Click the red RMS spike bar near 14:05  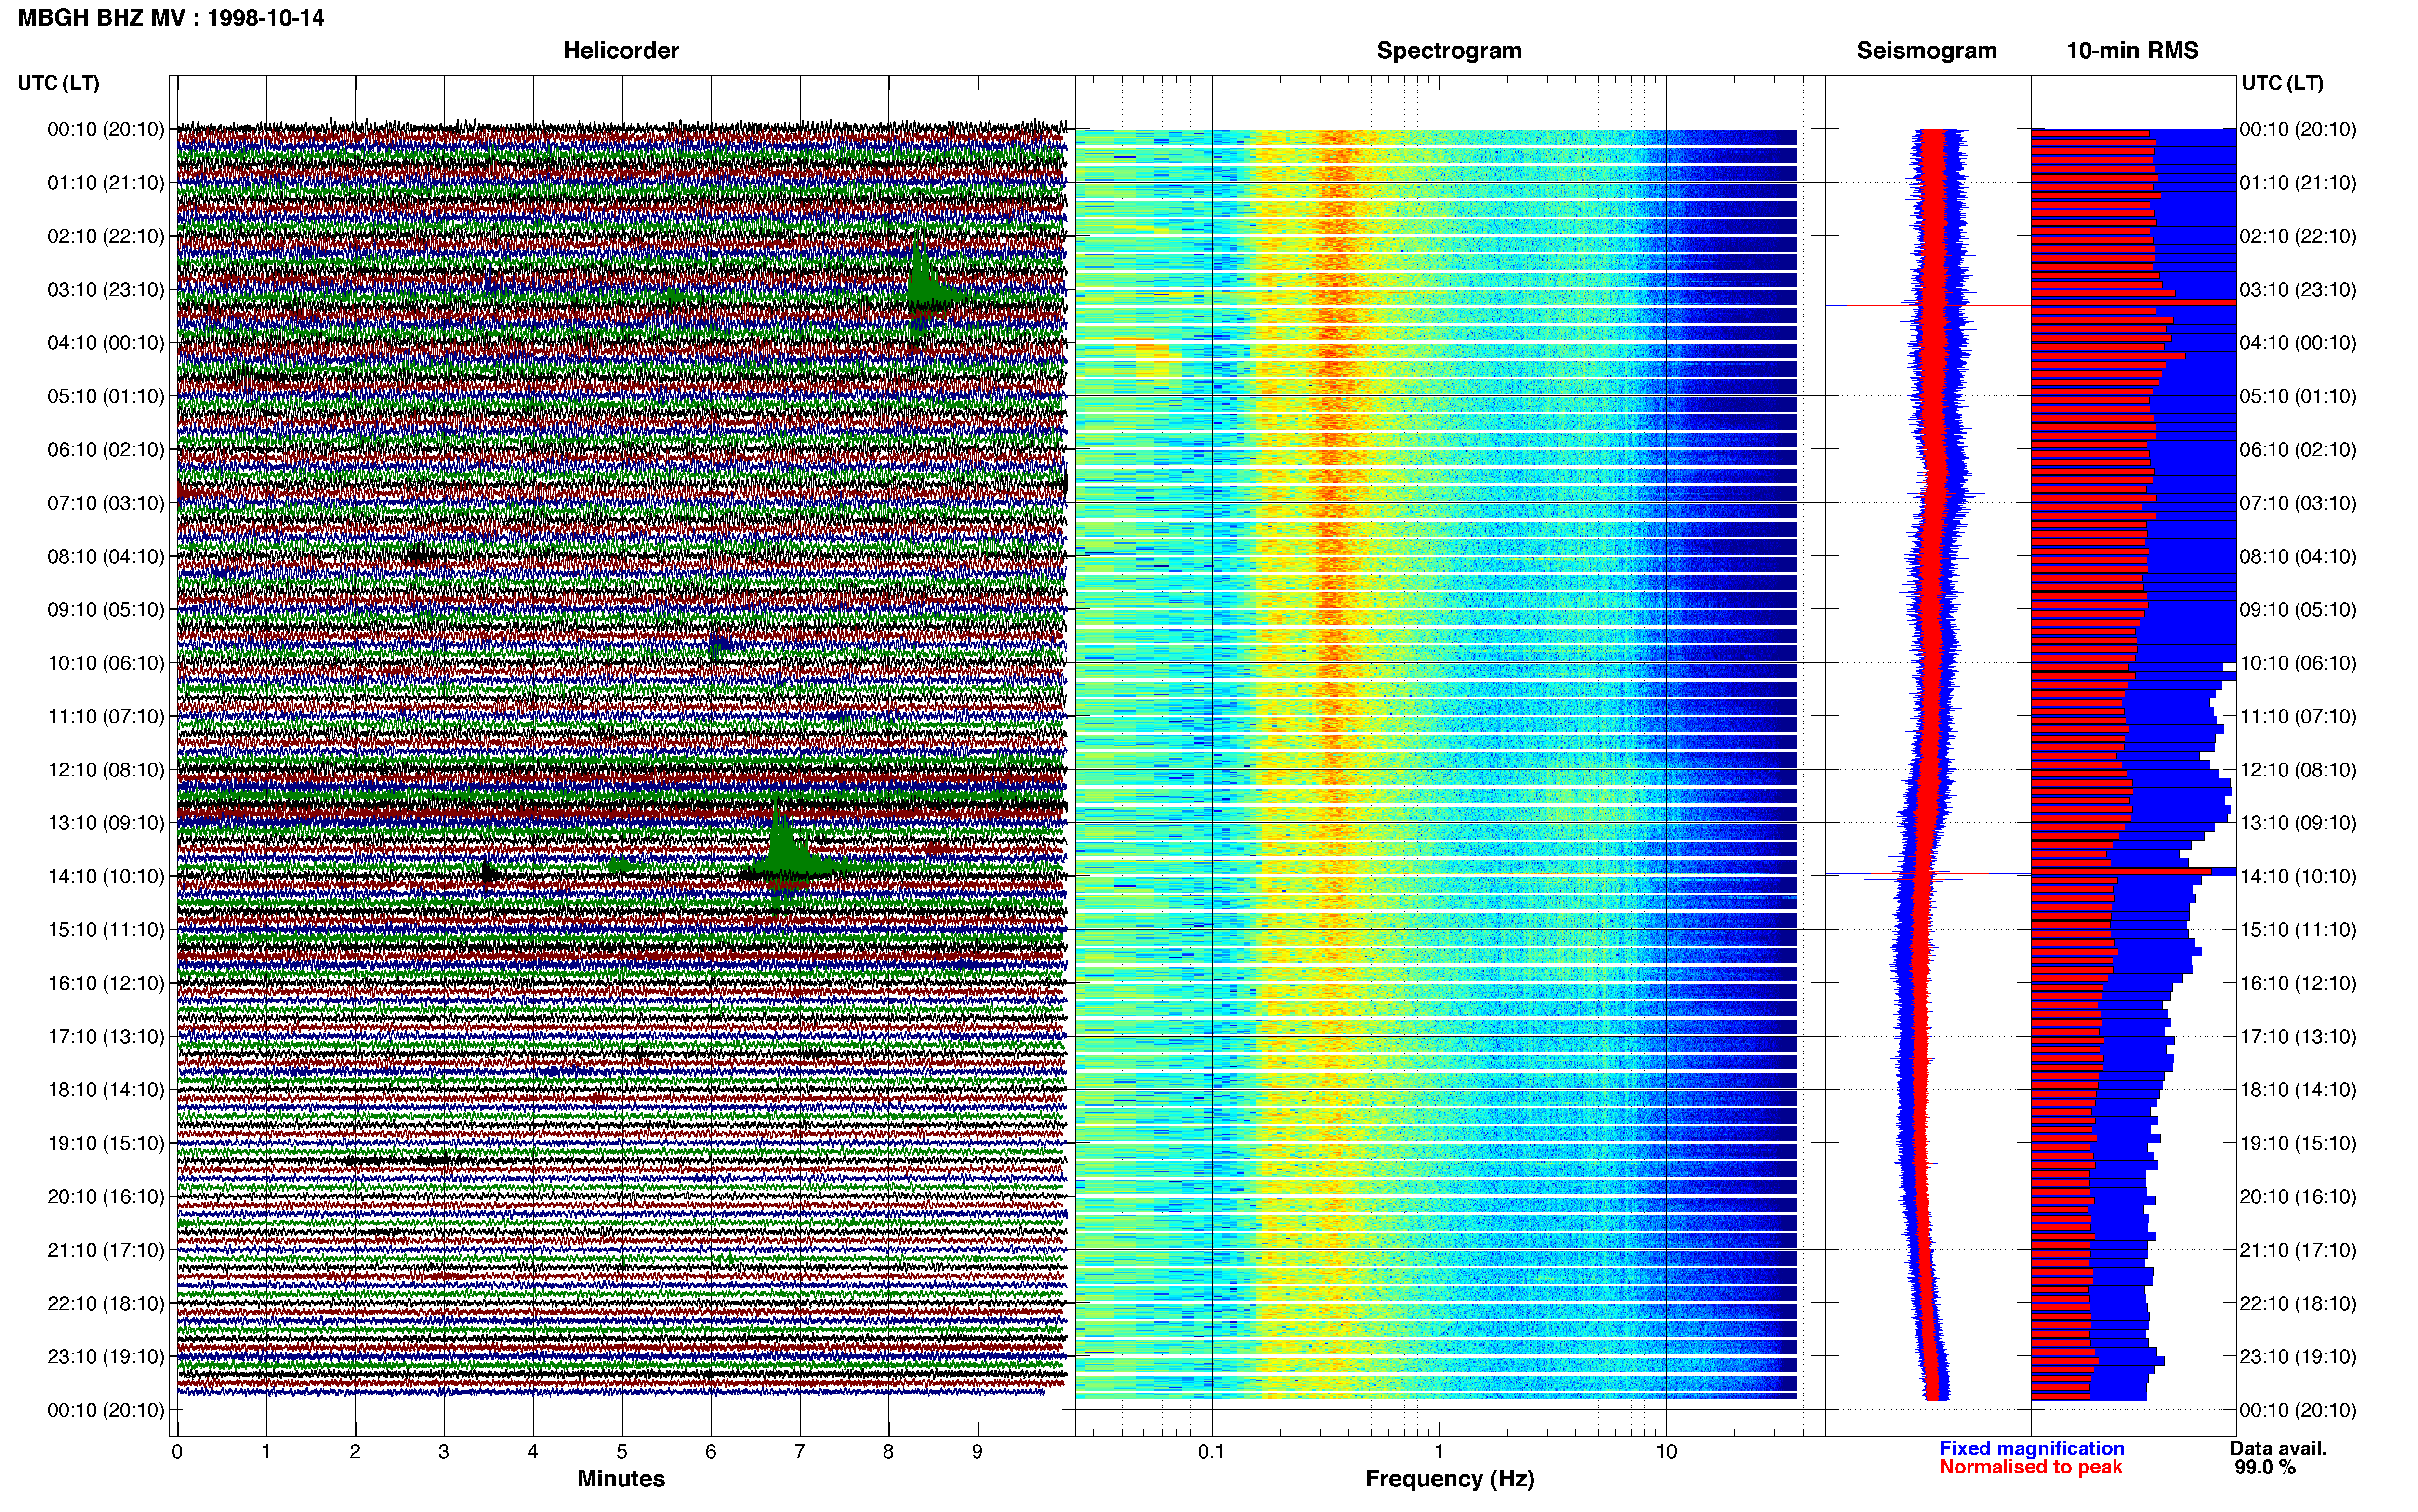[2122, 872]
